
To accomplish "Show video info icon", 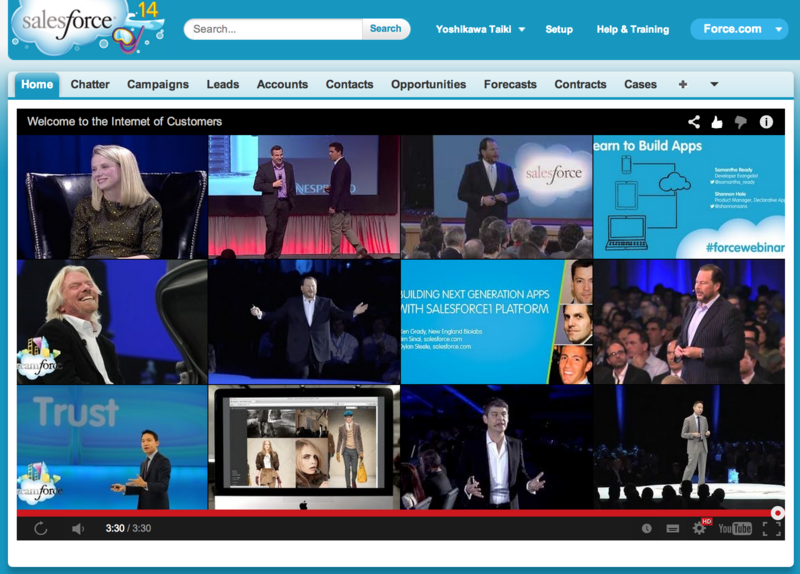I will click(766, 122).
